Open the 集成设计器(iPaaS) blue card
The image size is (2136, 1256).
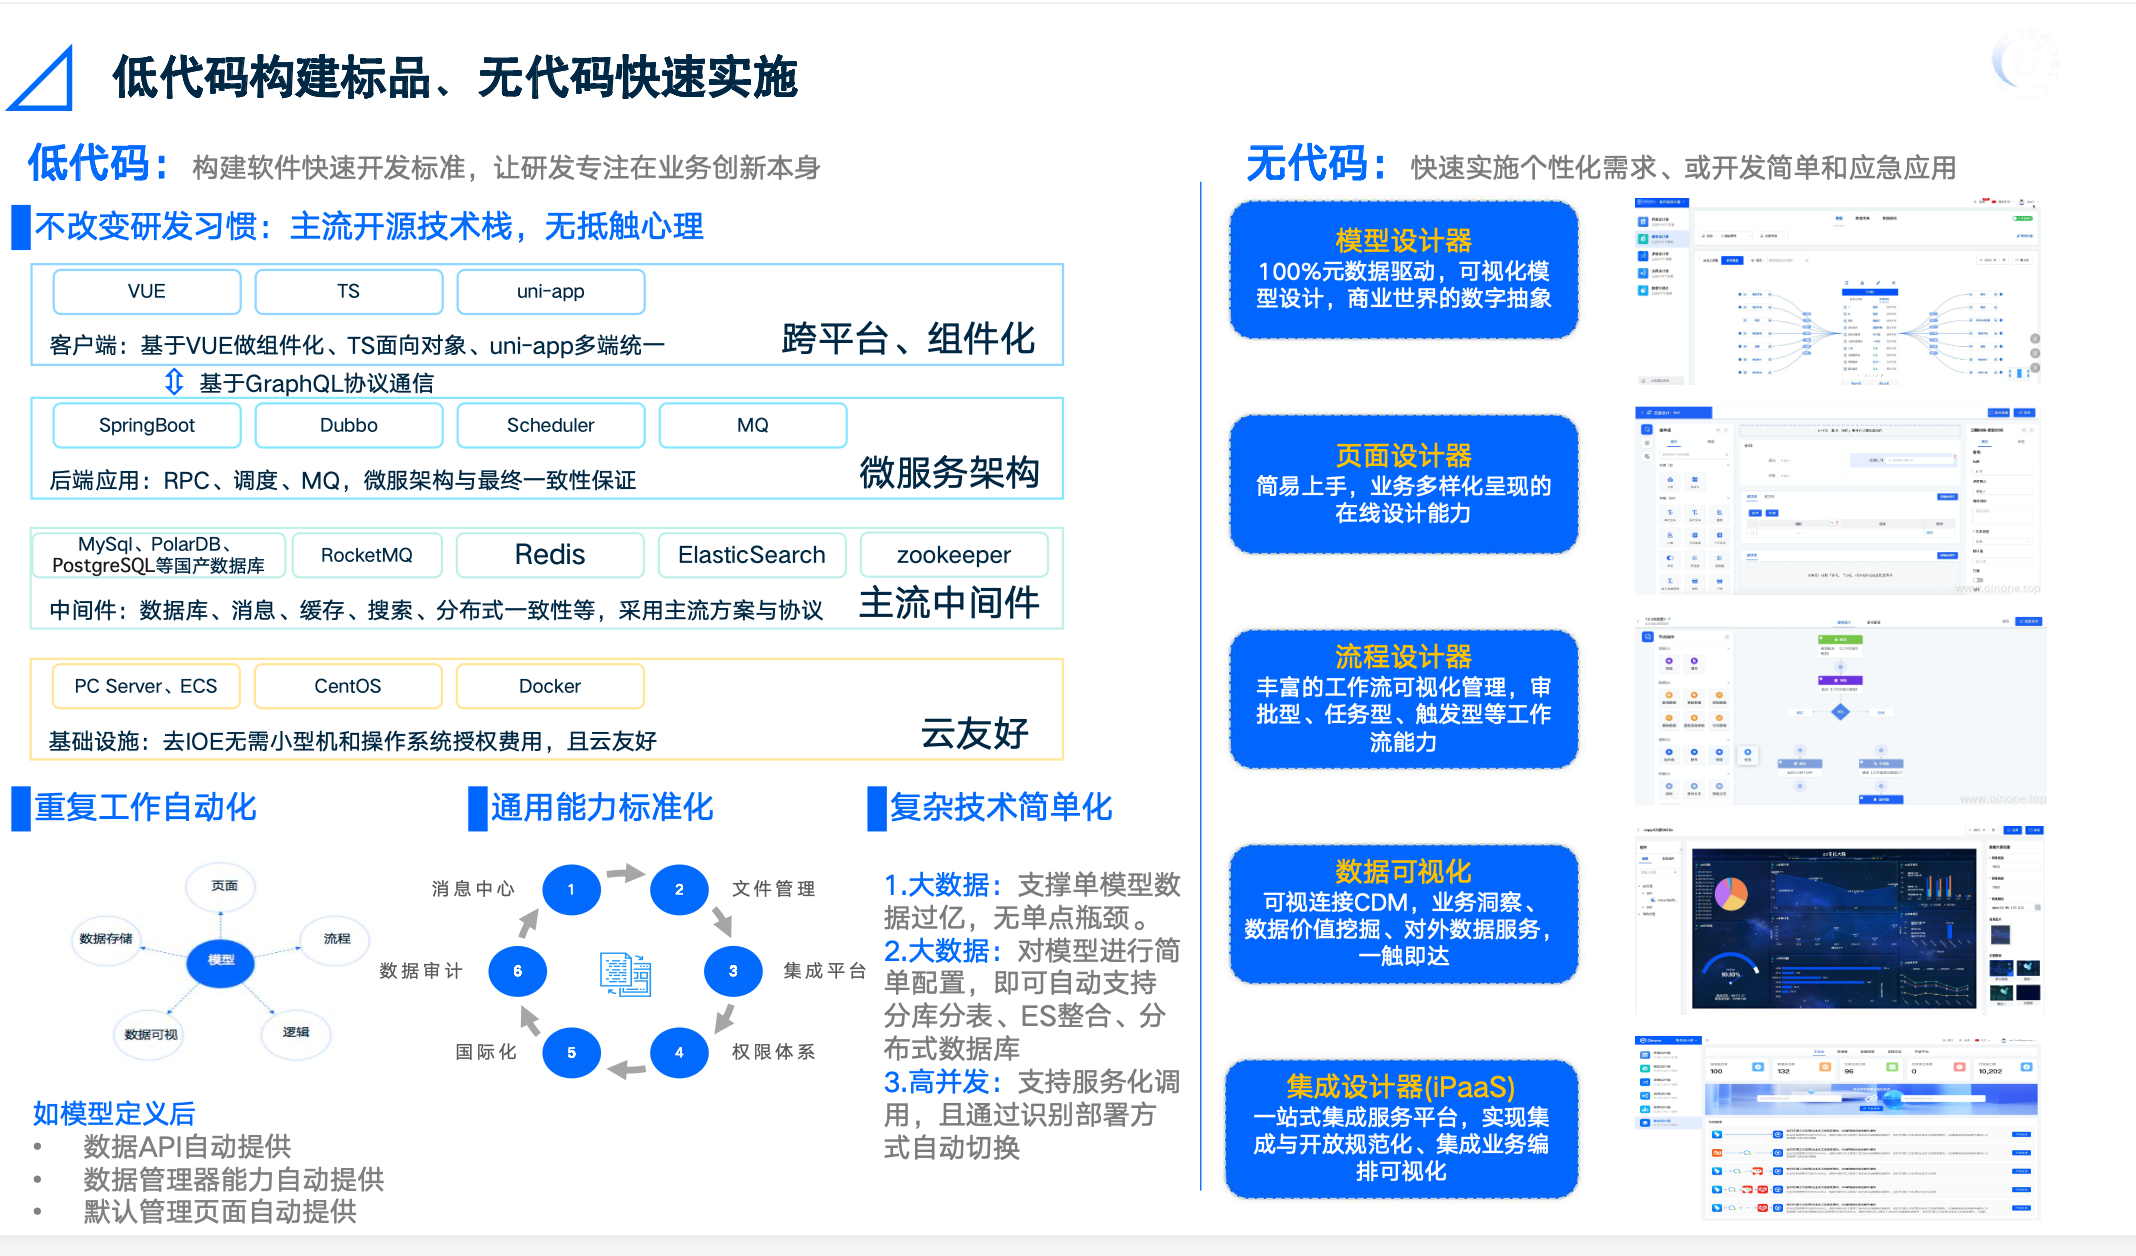click(1401, 1128)
